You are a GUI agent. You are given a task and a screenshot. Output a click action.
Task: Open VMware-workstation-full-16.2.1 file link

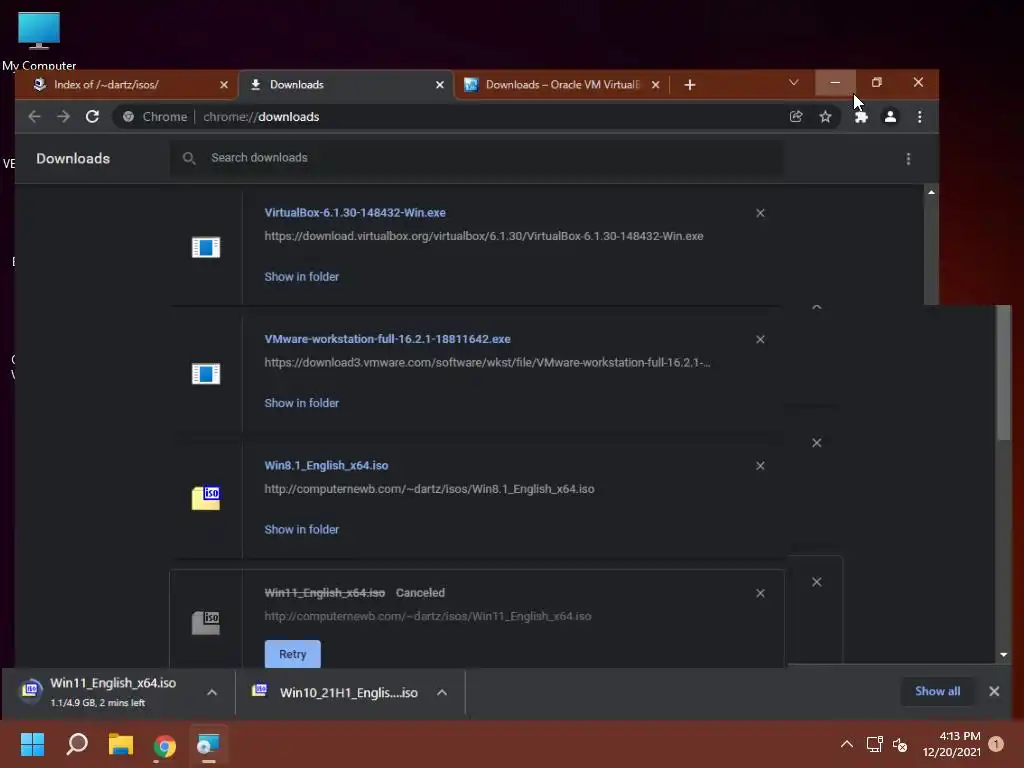click(387, 339)
